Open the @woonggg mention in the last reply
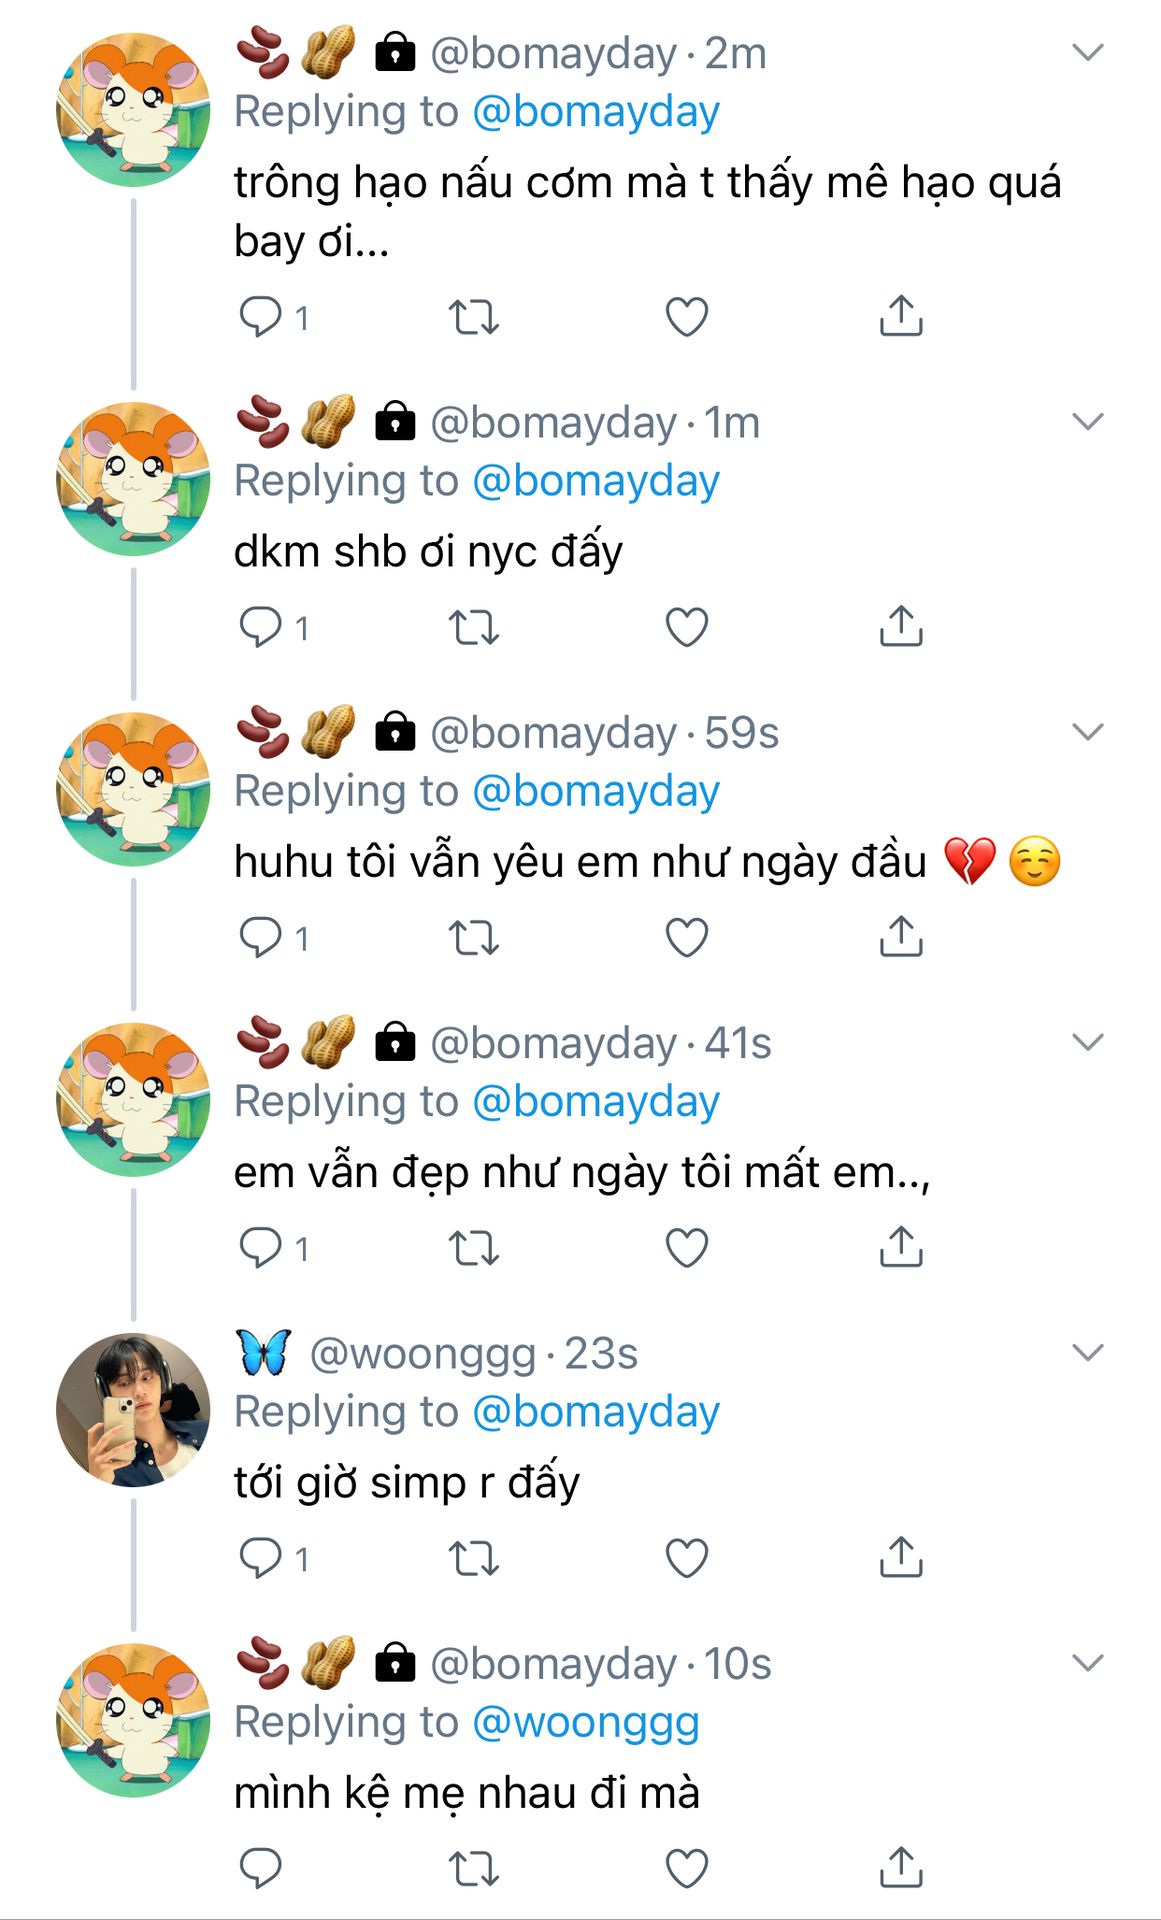This screenshot has height=1920, width=1161. pos(585,1723)
